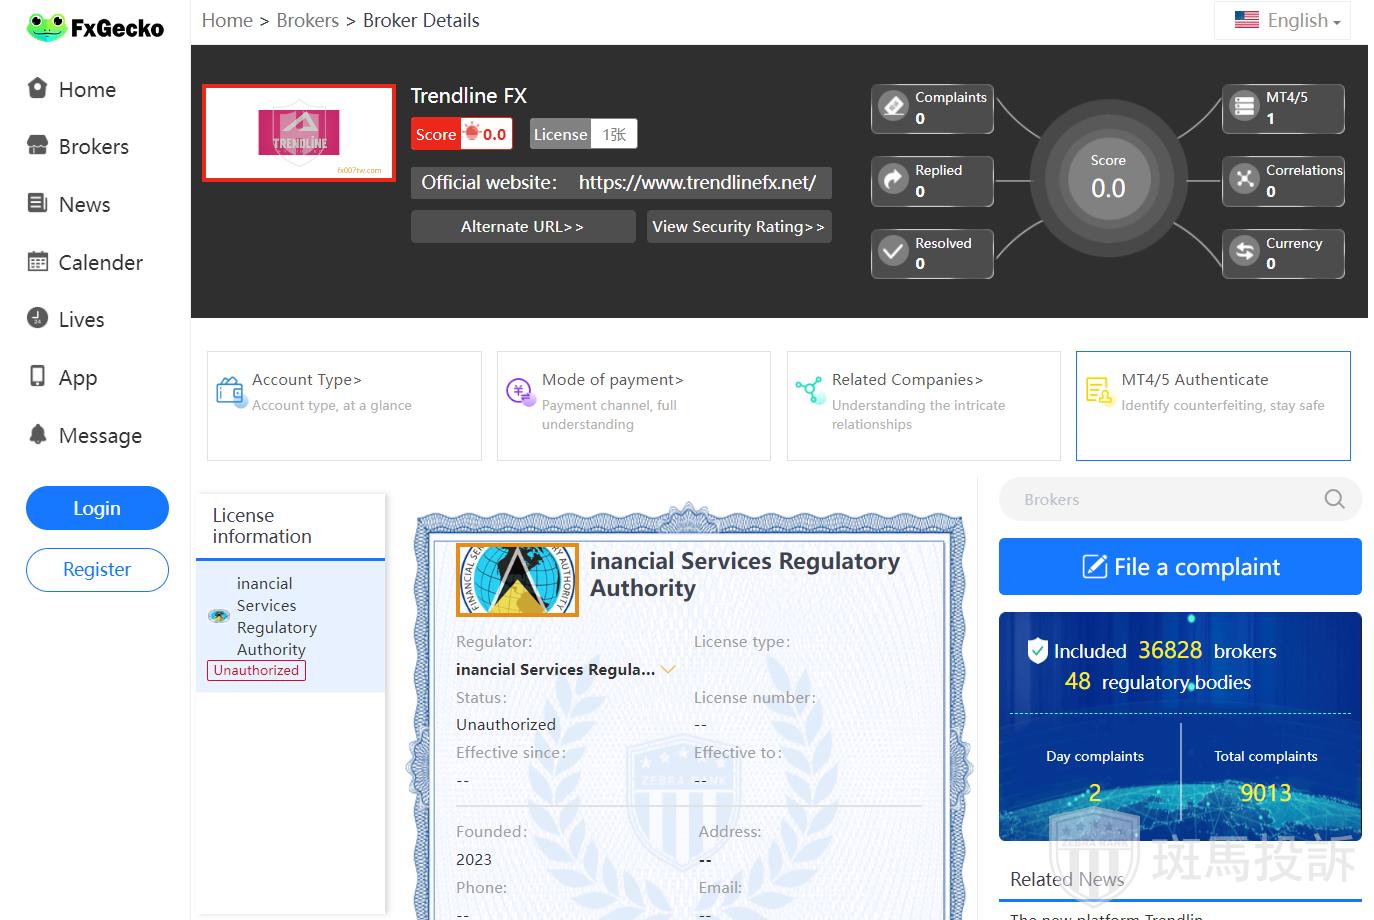Click the Resolved checkmark icon
Viewport: 1374px width, 920px height.
pyautogui.click(x=893, y=253)
